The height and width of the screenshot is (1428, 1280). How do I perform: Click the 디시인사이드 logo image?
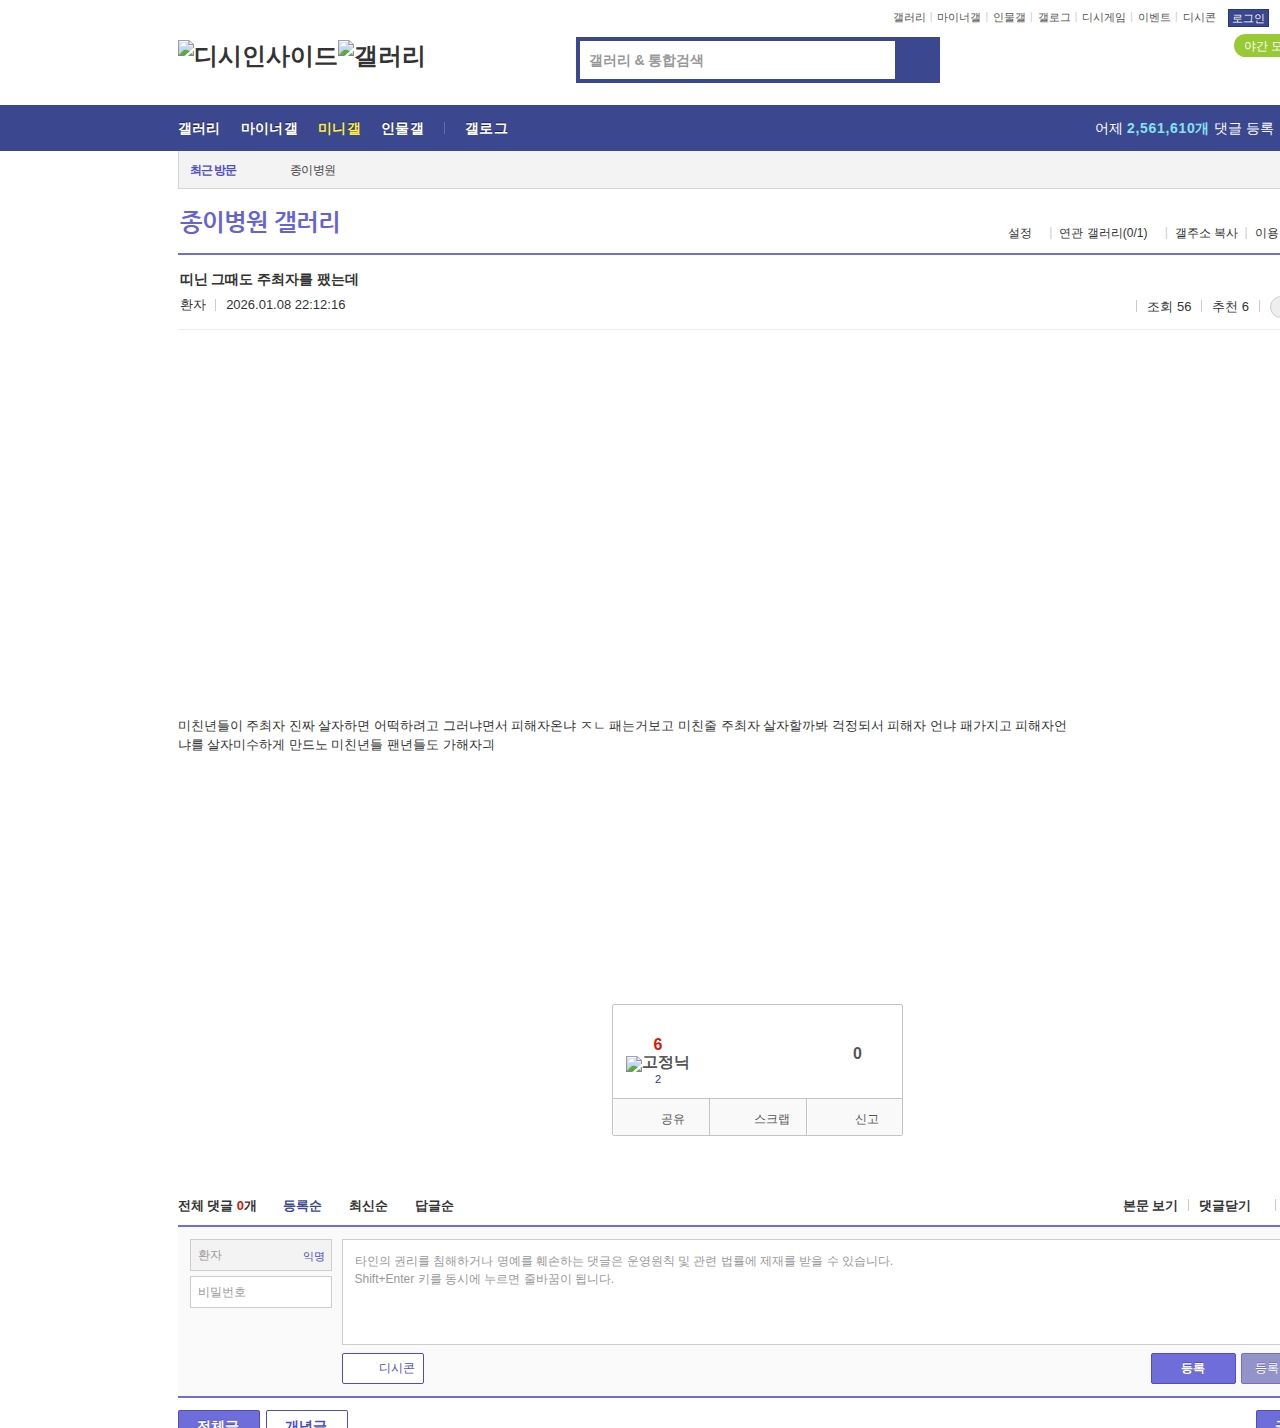[258, 56]
